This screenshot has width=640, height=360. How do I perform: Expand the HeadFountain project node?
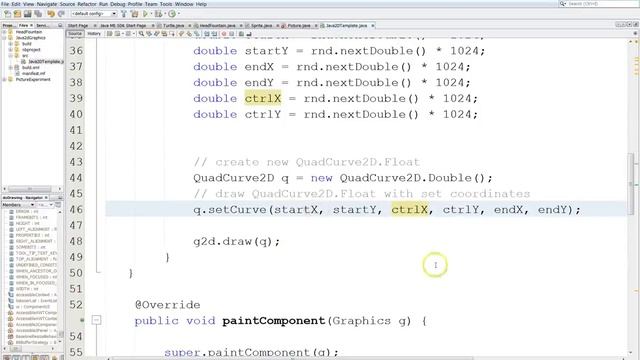[4, 32]
